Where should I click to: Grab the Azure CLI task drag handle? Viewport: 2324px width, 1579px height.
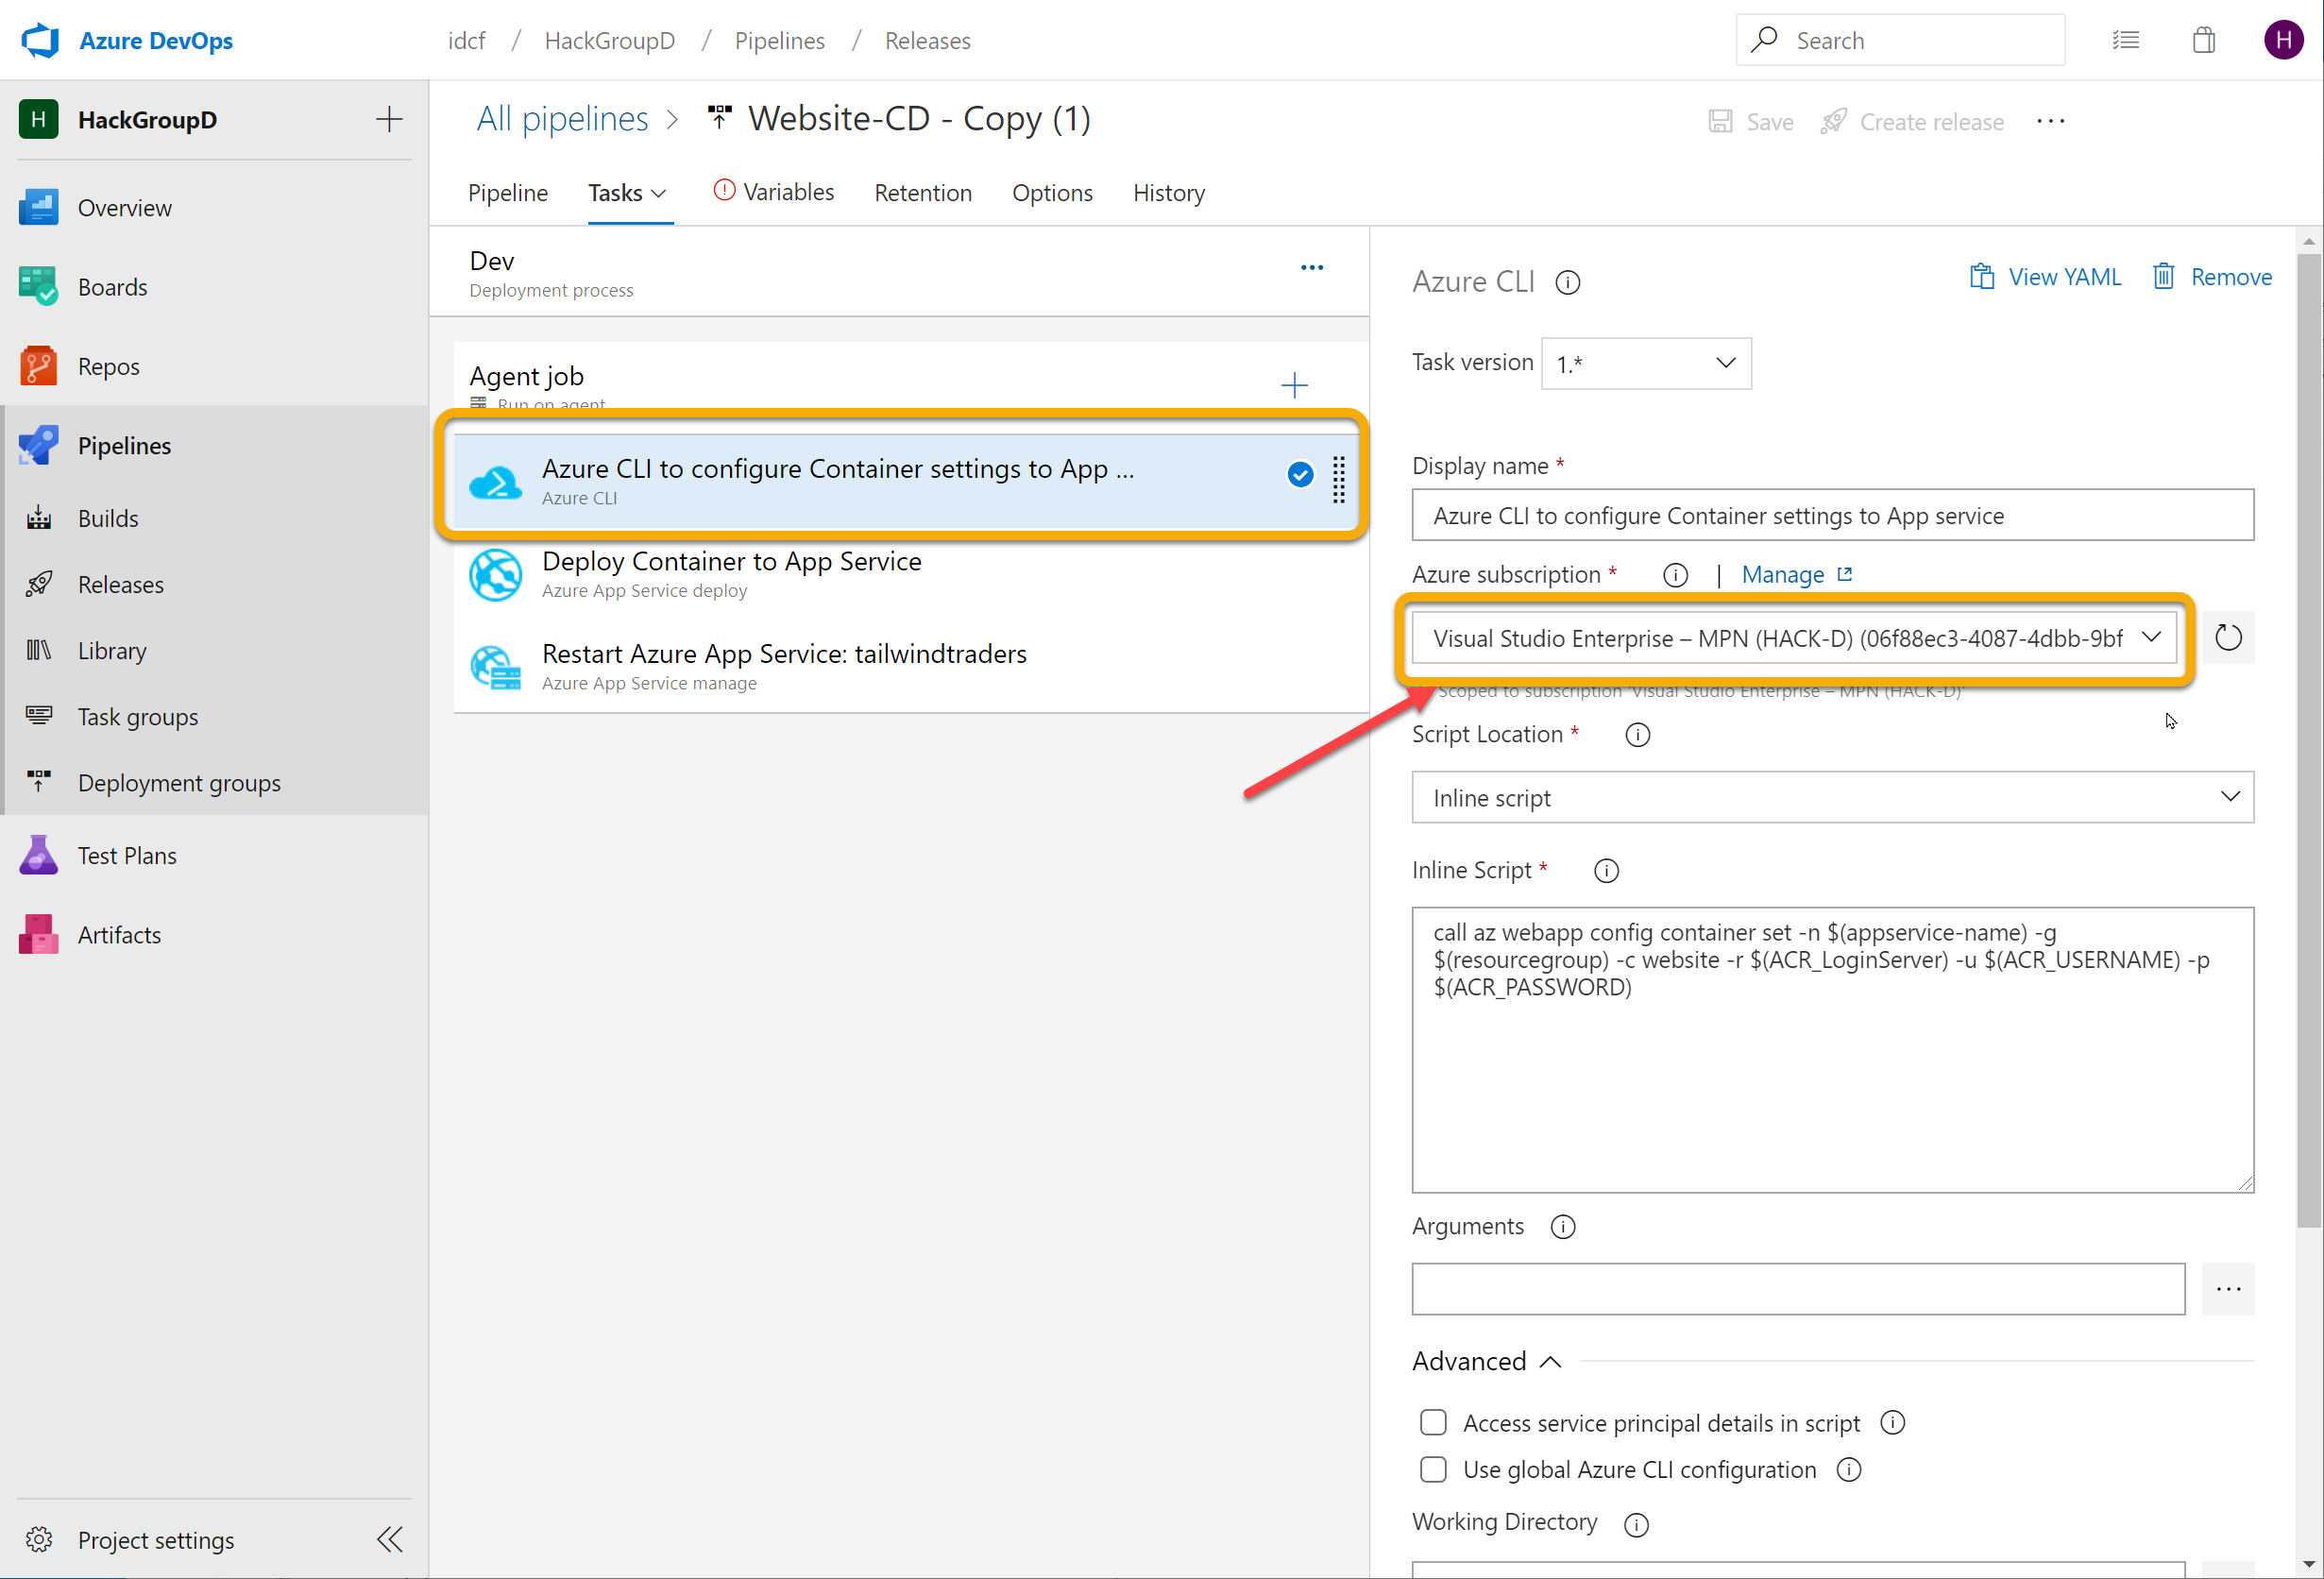click(x=1338, y=481)
